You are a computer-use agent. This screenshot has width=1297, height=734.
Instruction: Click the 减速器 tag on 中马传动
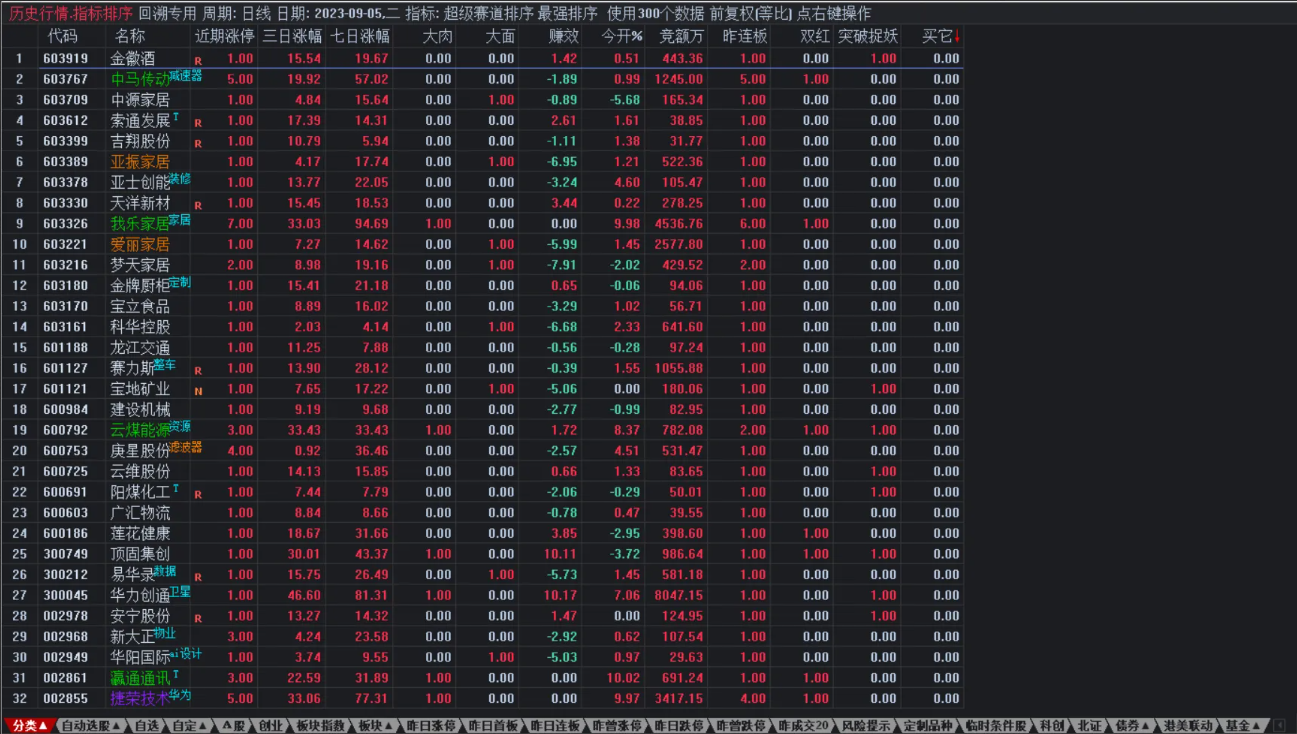click(186, 75)
